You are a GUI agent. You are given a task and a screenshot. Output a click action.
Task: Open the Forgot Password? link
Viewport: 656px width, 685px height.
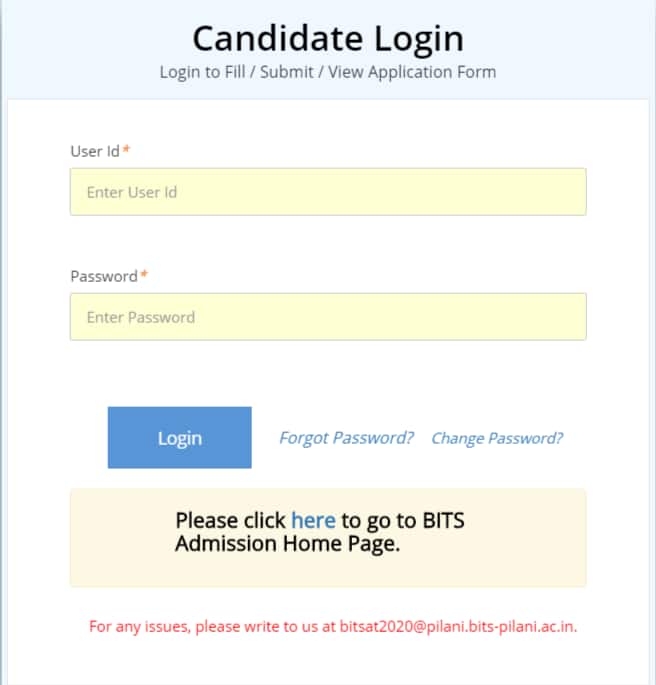tap(346, 438)
